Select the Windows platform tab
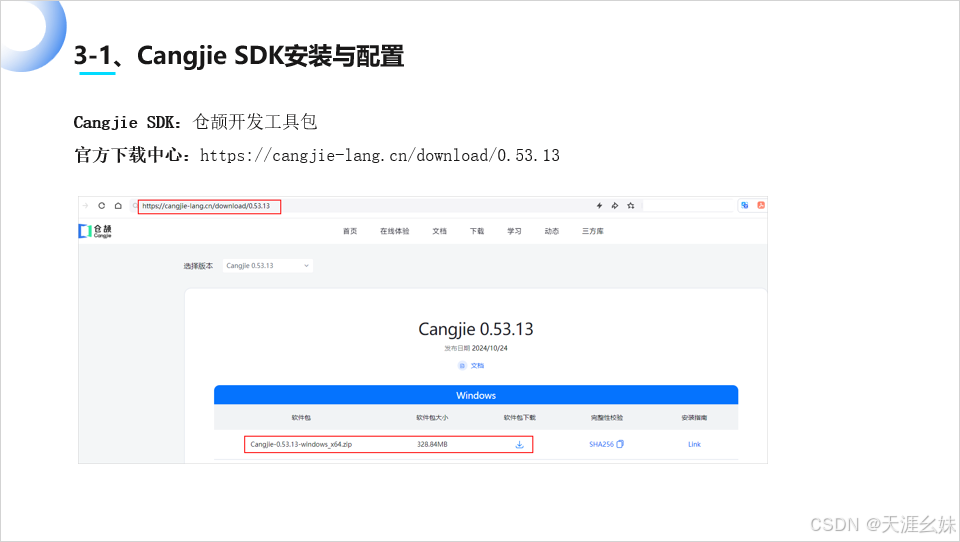960x542 pixels. (x=476, y=395)
